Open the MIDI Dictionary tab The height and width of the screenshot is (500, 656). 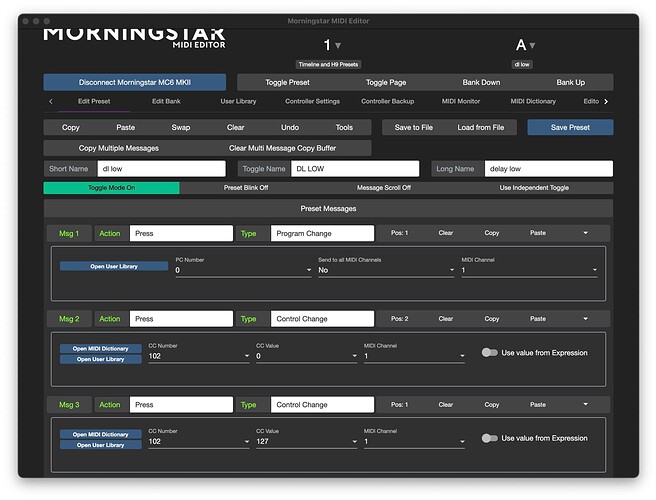[533, 101]
